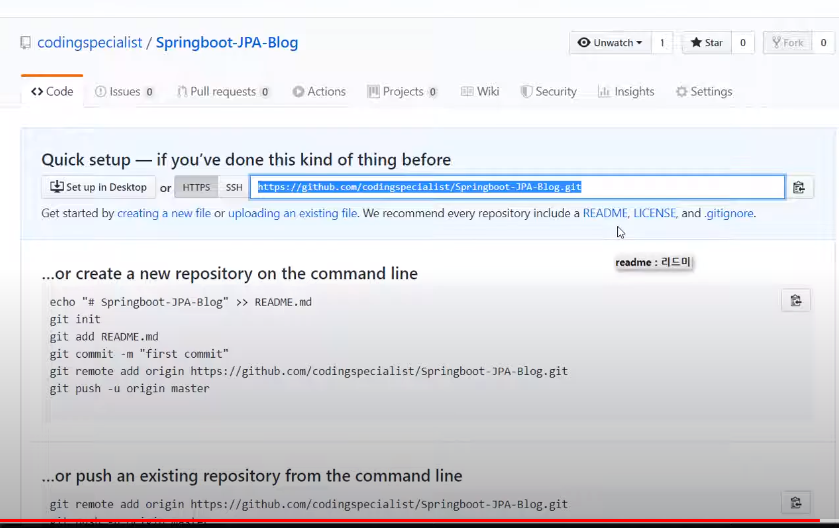Click the play icon in Actions tab
This screenshot has width=839, height=528.
pos(298,91)
